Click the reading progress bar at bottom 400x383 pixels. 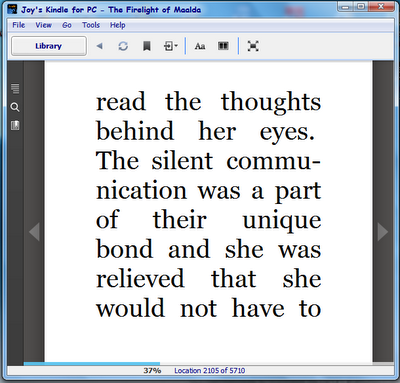[x=198, y=364]
